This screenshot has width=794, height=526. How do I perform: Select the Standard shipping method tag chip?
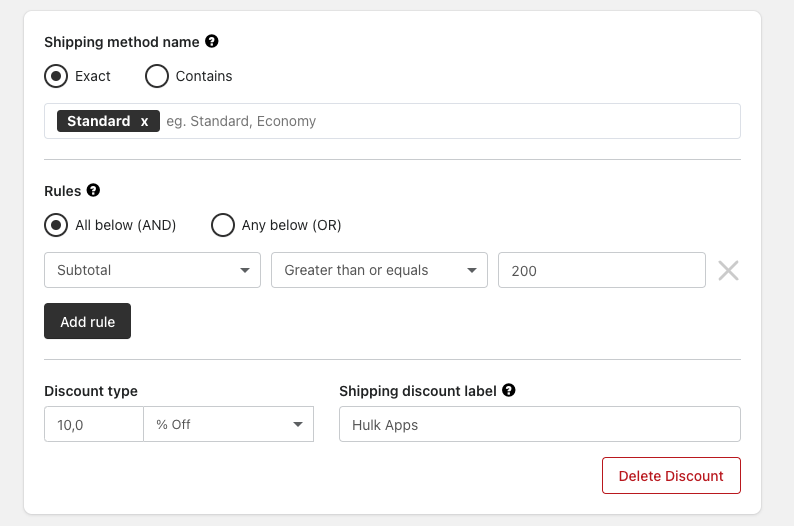(x=98, y=122)
